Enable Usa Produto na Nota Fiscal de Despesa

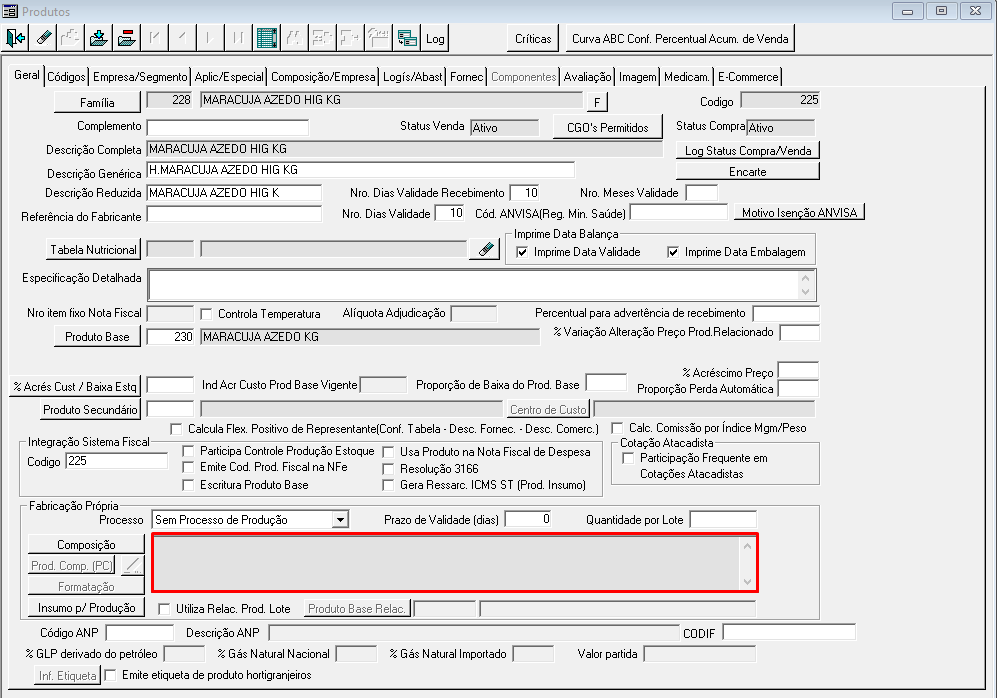coord(388,452)
